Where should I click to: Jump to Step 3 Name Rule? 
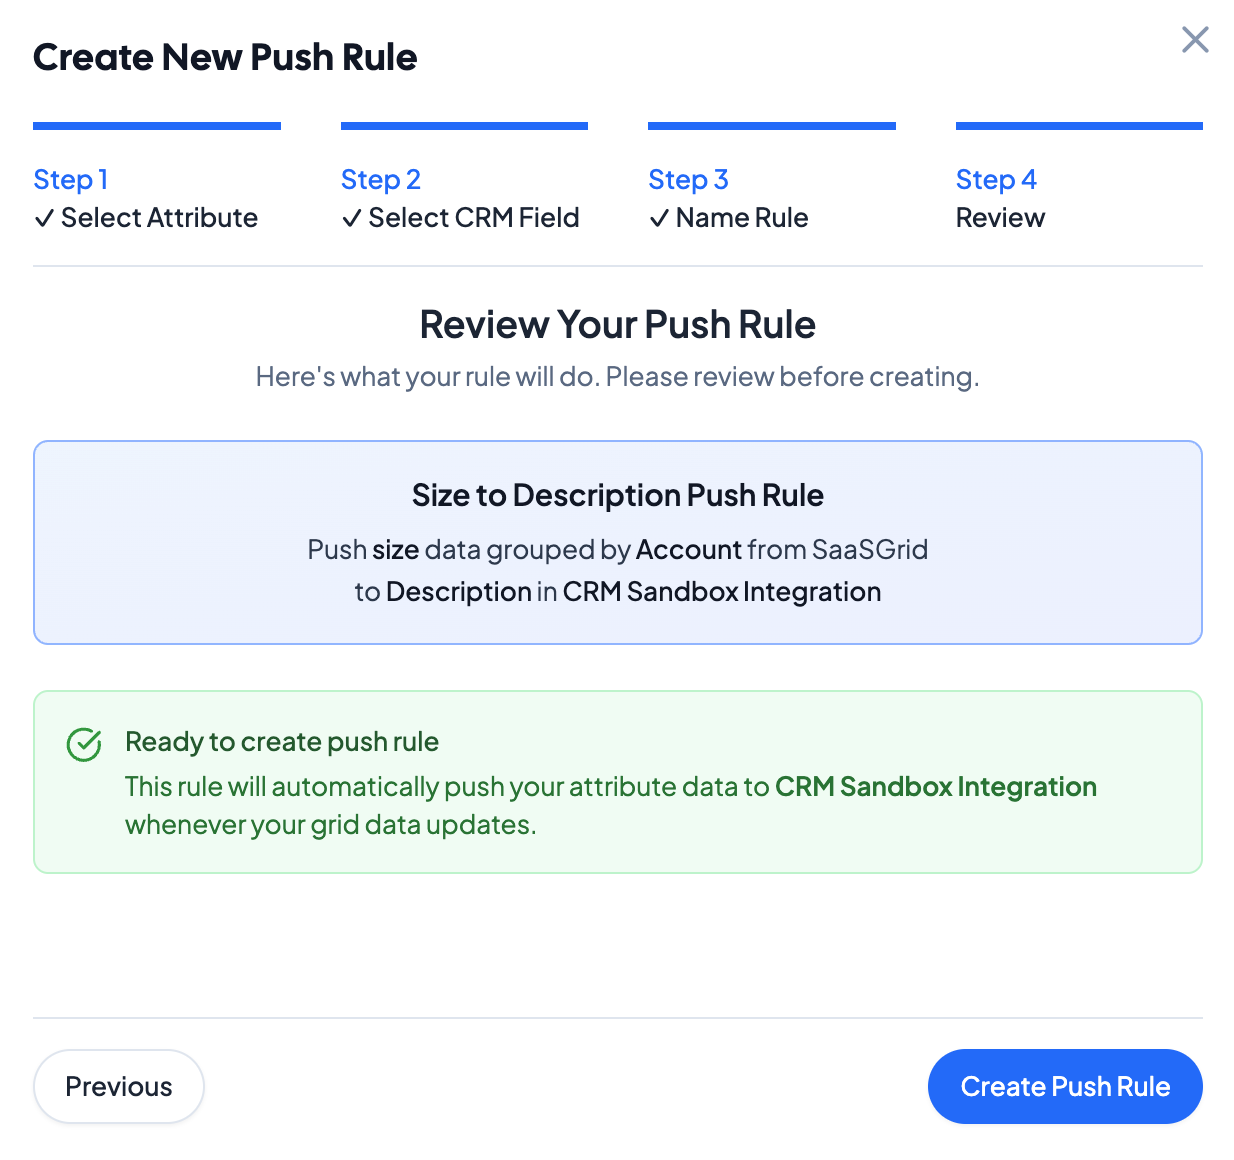pyautogui.click(x=728, y=198)
